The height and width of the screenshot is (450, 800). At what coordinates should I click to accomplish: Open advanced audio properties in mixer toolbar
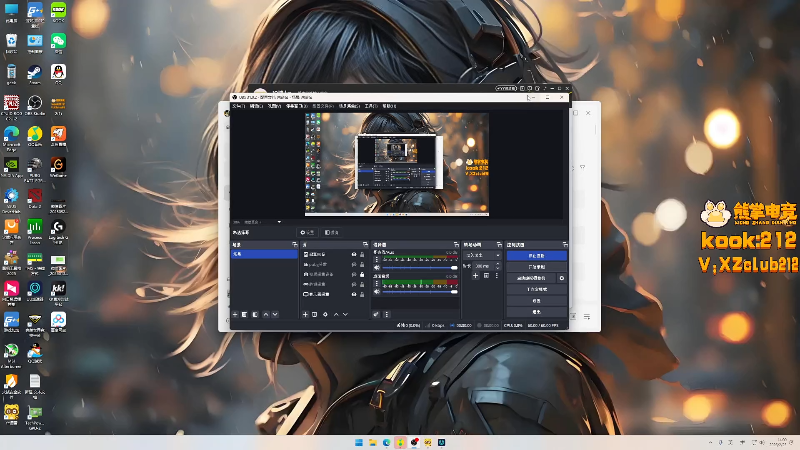click(376, 314)
